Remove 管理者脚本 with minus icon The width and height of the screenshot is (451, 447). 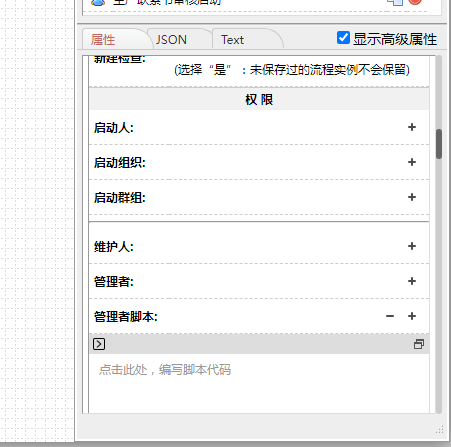click(x=390, y=316)
